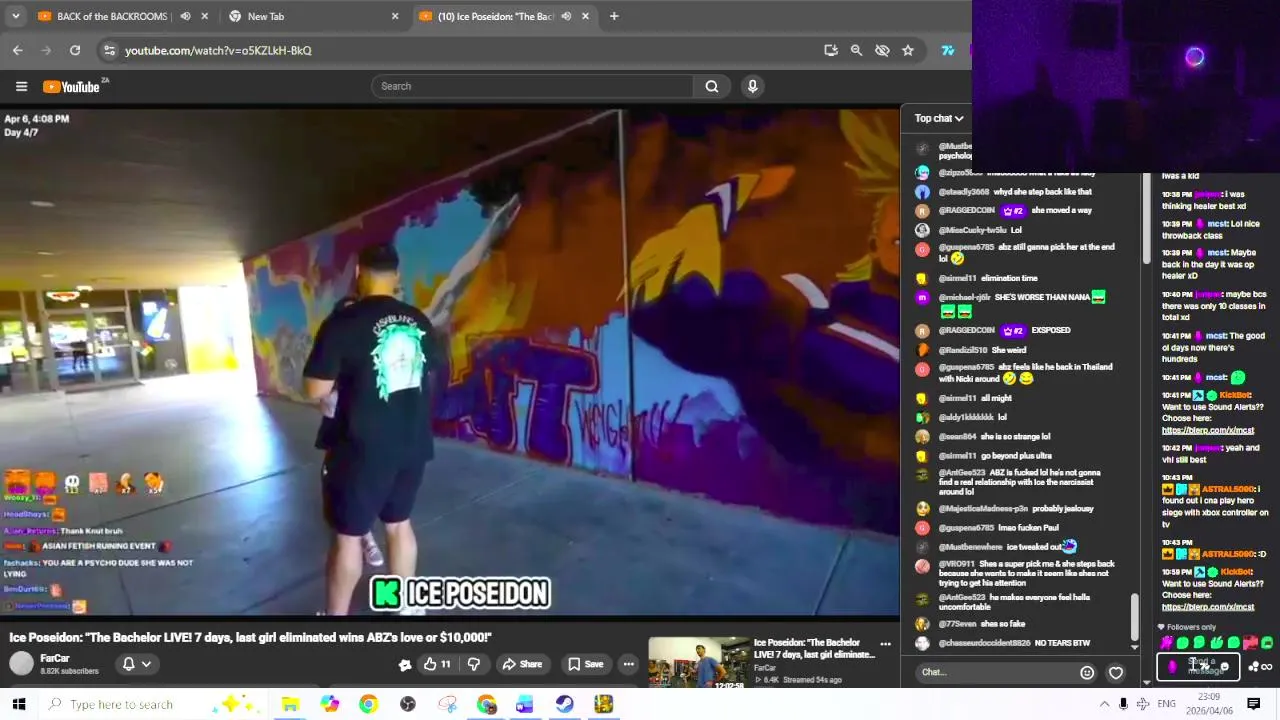The image size is (1280, 720).
Task: Click chat message "NO TEARS BTW"
Action: 1062,643
